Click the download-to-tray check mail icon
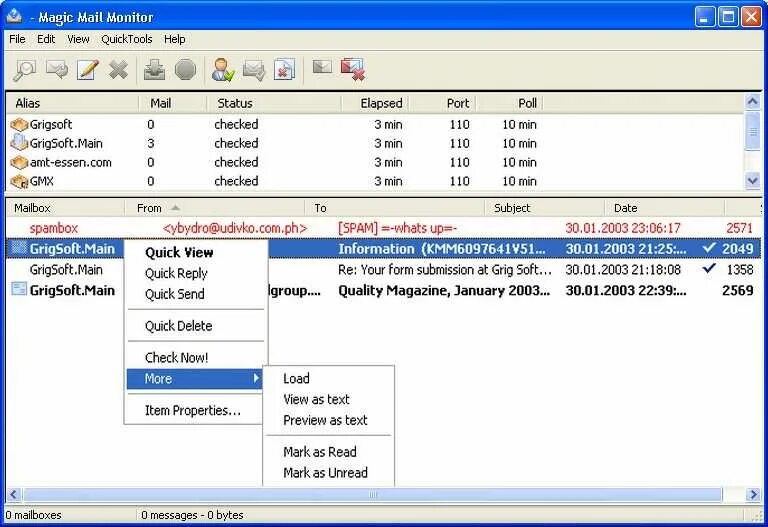 tap(154, 70)
